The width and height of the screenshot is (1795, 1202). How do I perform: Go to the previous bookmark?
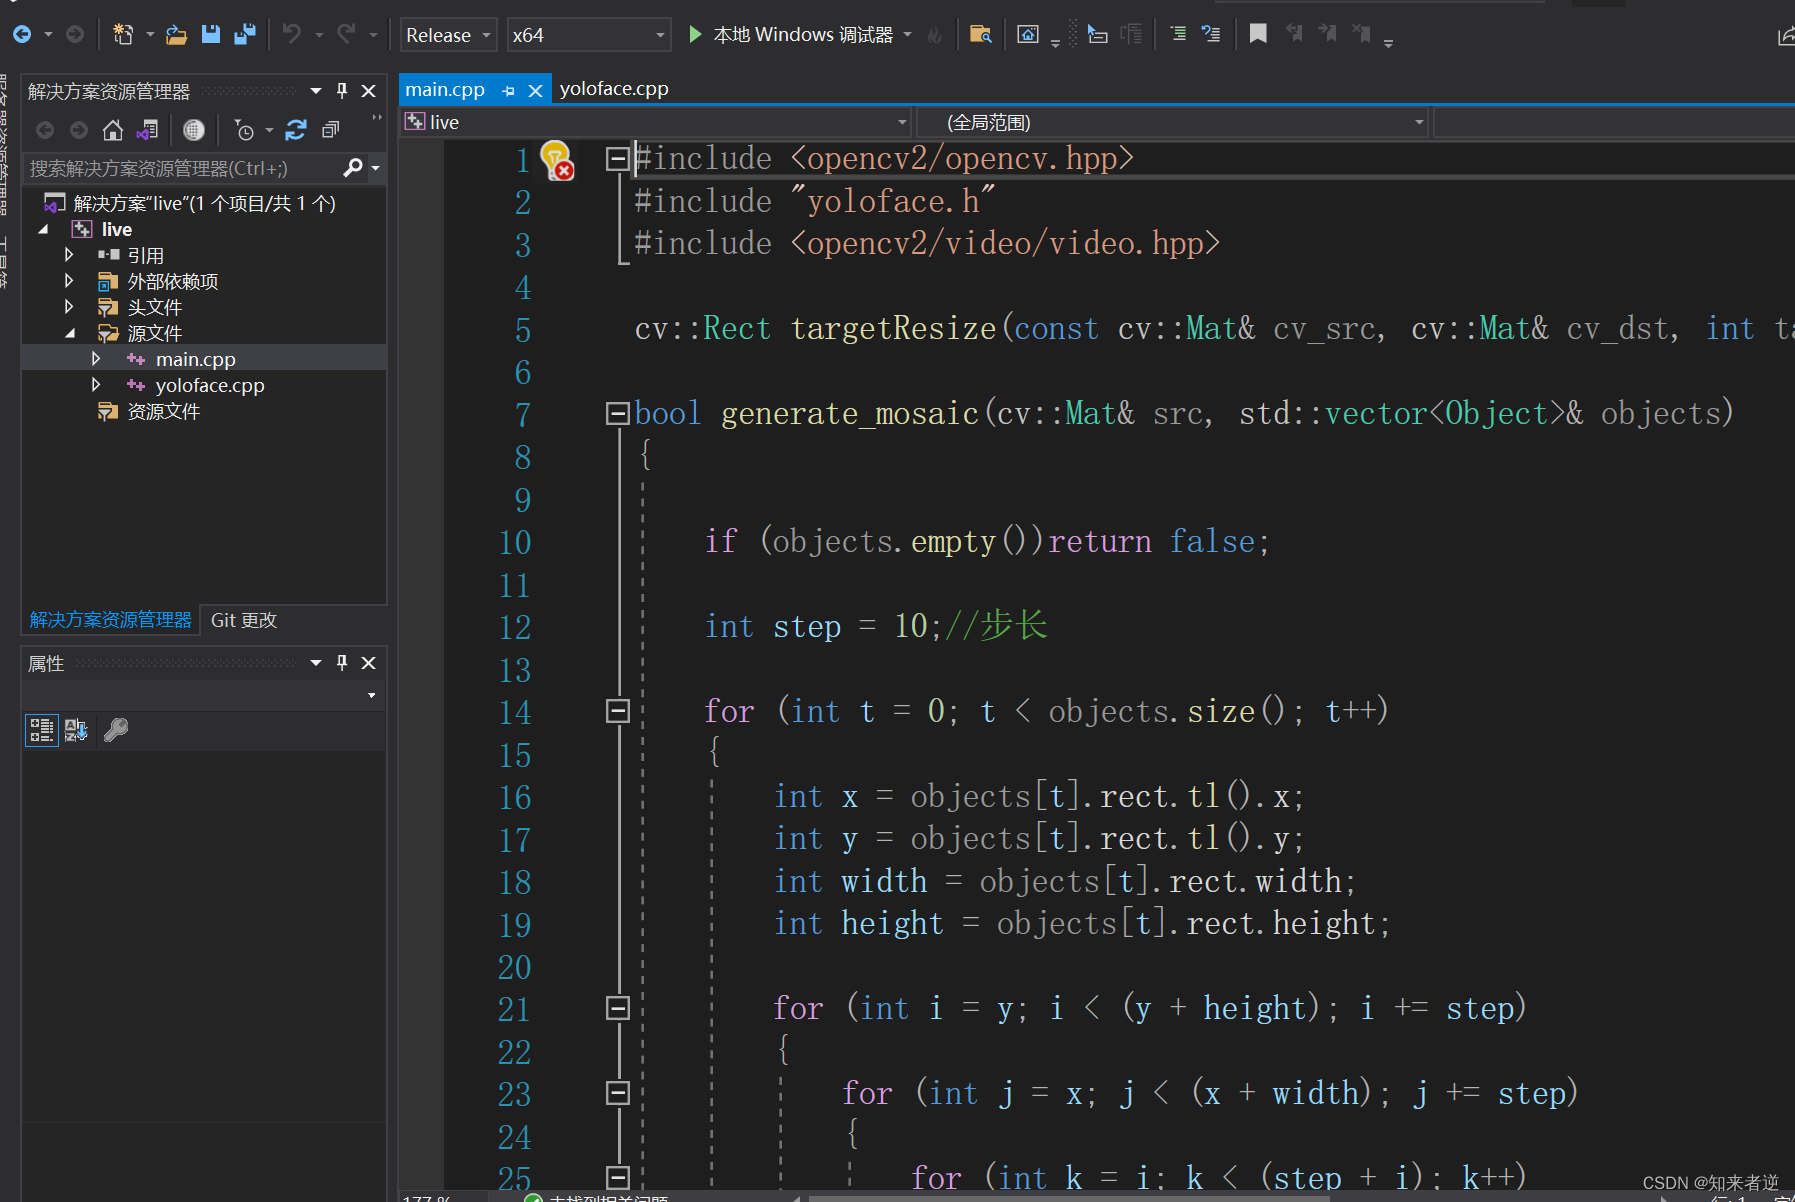click(1294, 35)
